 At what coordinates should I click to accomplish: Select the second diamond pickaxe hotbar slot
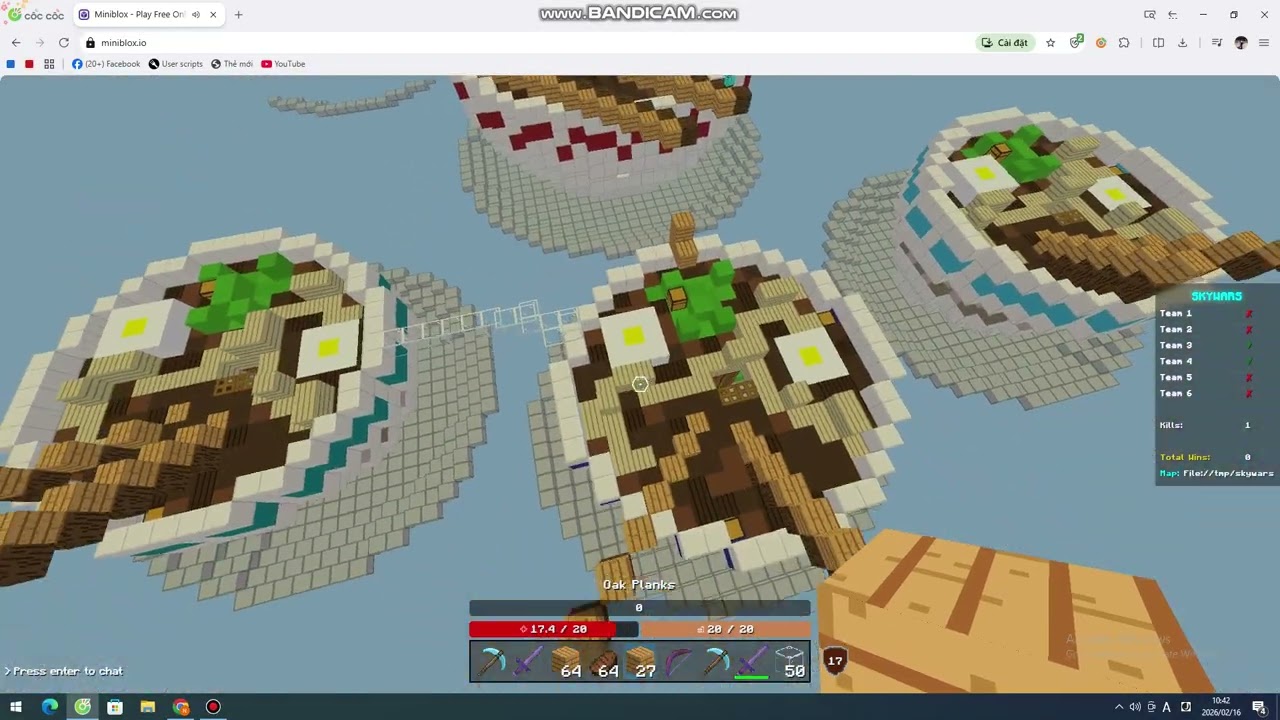pyautogui.click(x=715, y=662)
